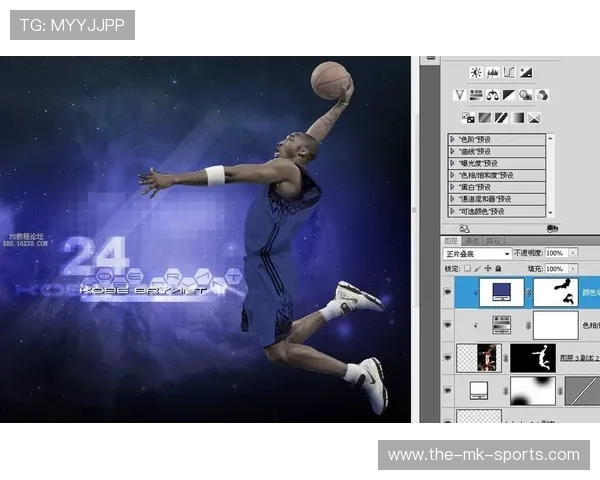Enable lock position move icon

coord(488,269)
